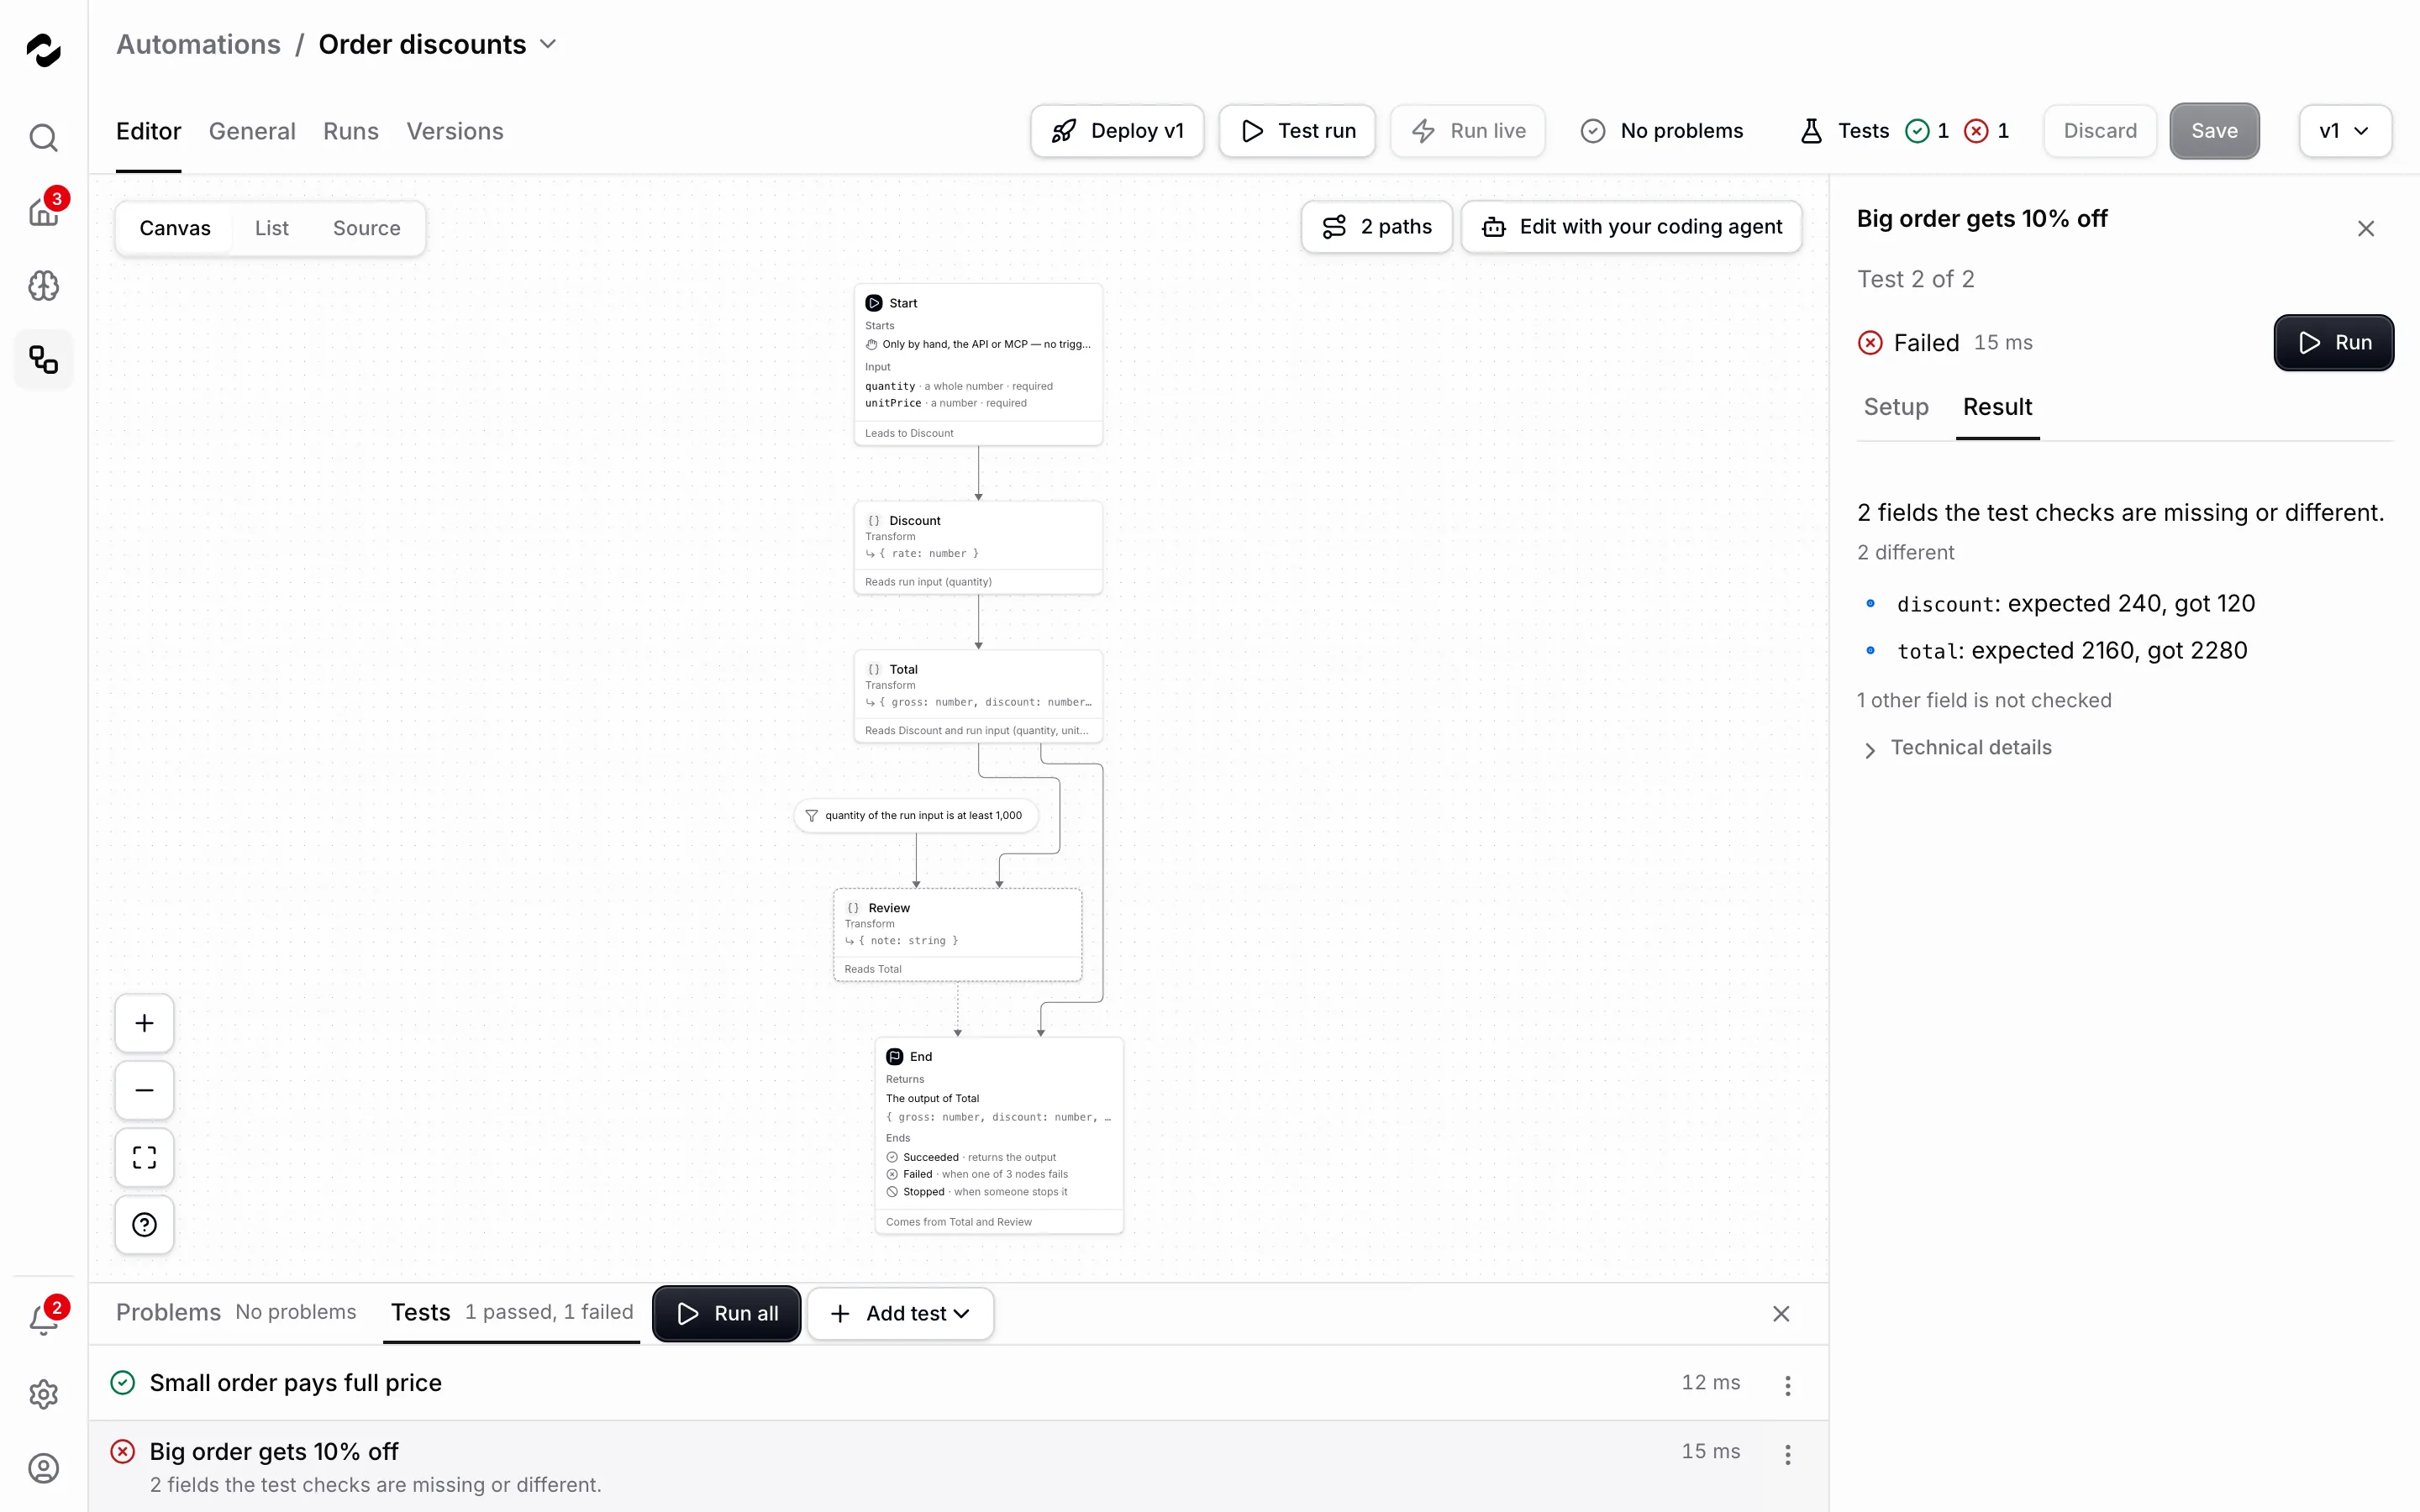Select the Start node on canvas
This screenshot has height=1512, width=2420.
click(978, 365)
